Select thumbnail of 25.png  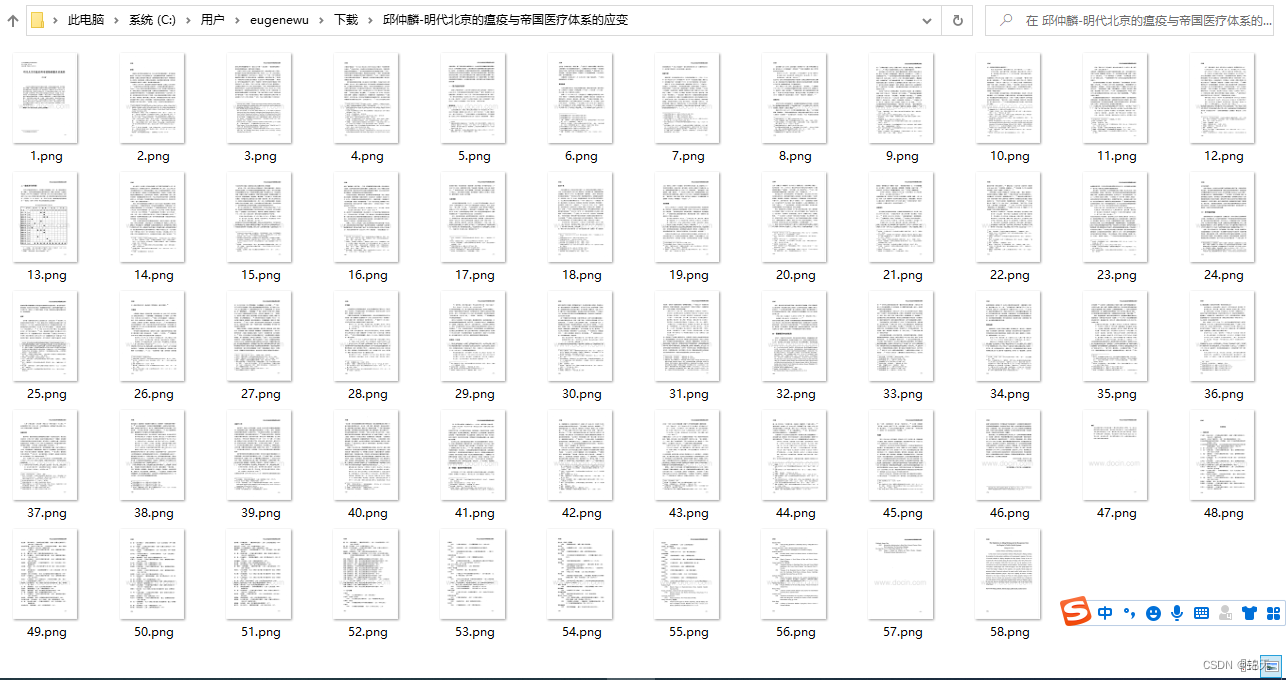tap(45, 336)
